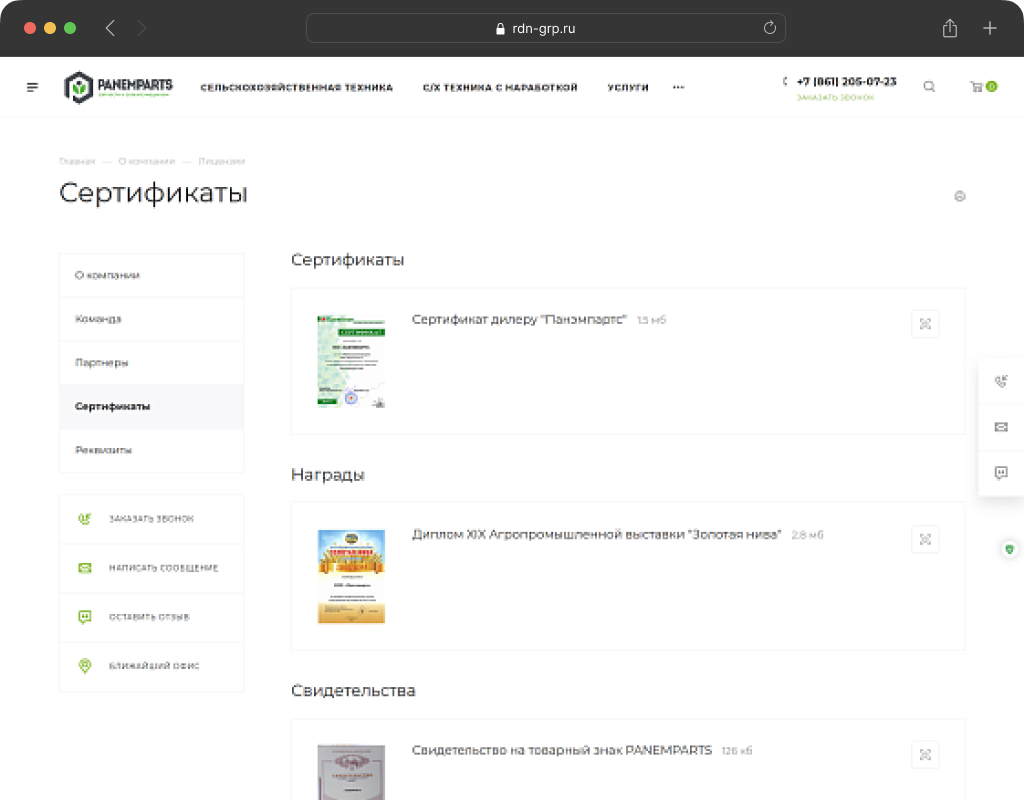Reload the page in Safari

(769, 28)
